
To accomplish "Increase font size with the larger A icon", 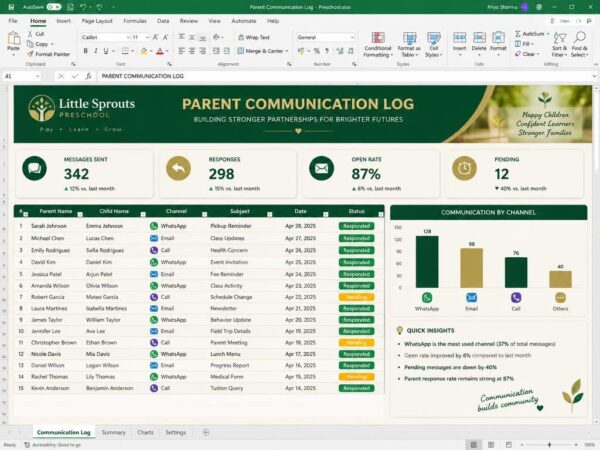I will click(155, 37).
